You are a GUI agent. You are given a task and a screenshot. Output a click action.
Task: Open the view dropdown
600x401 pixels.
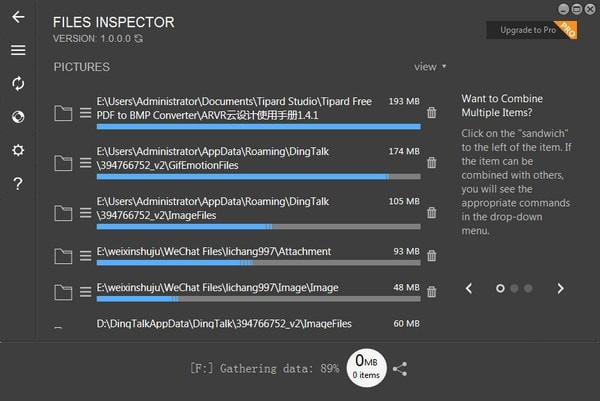(430, 67)
